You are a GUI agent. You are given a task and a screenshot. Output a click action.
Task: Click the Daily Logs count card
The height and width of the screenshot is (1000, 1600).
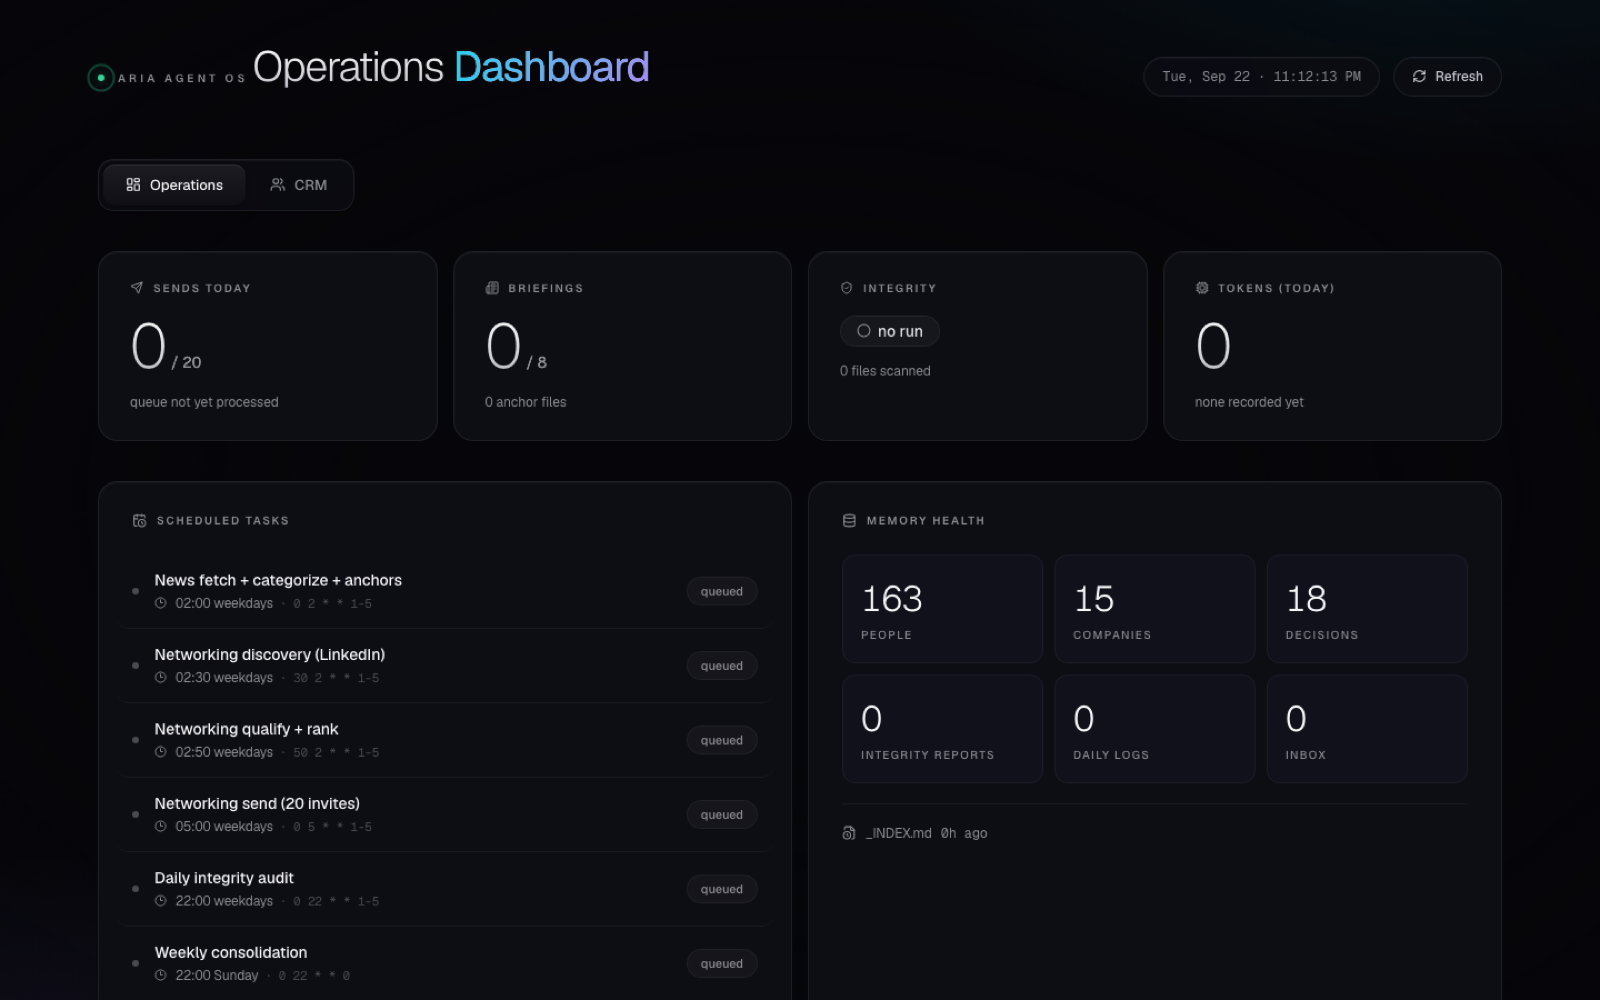coord(1154,729)
